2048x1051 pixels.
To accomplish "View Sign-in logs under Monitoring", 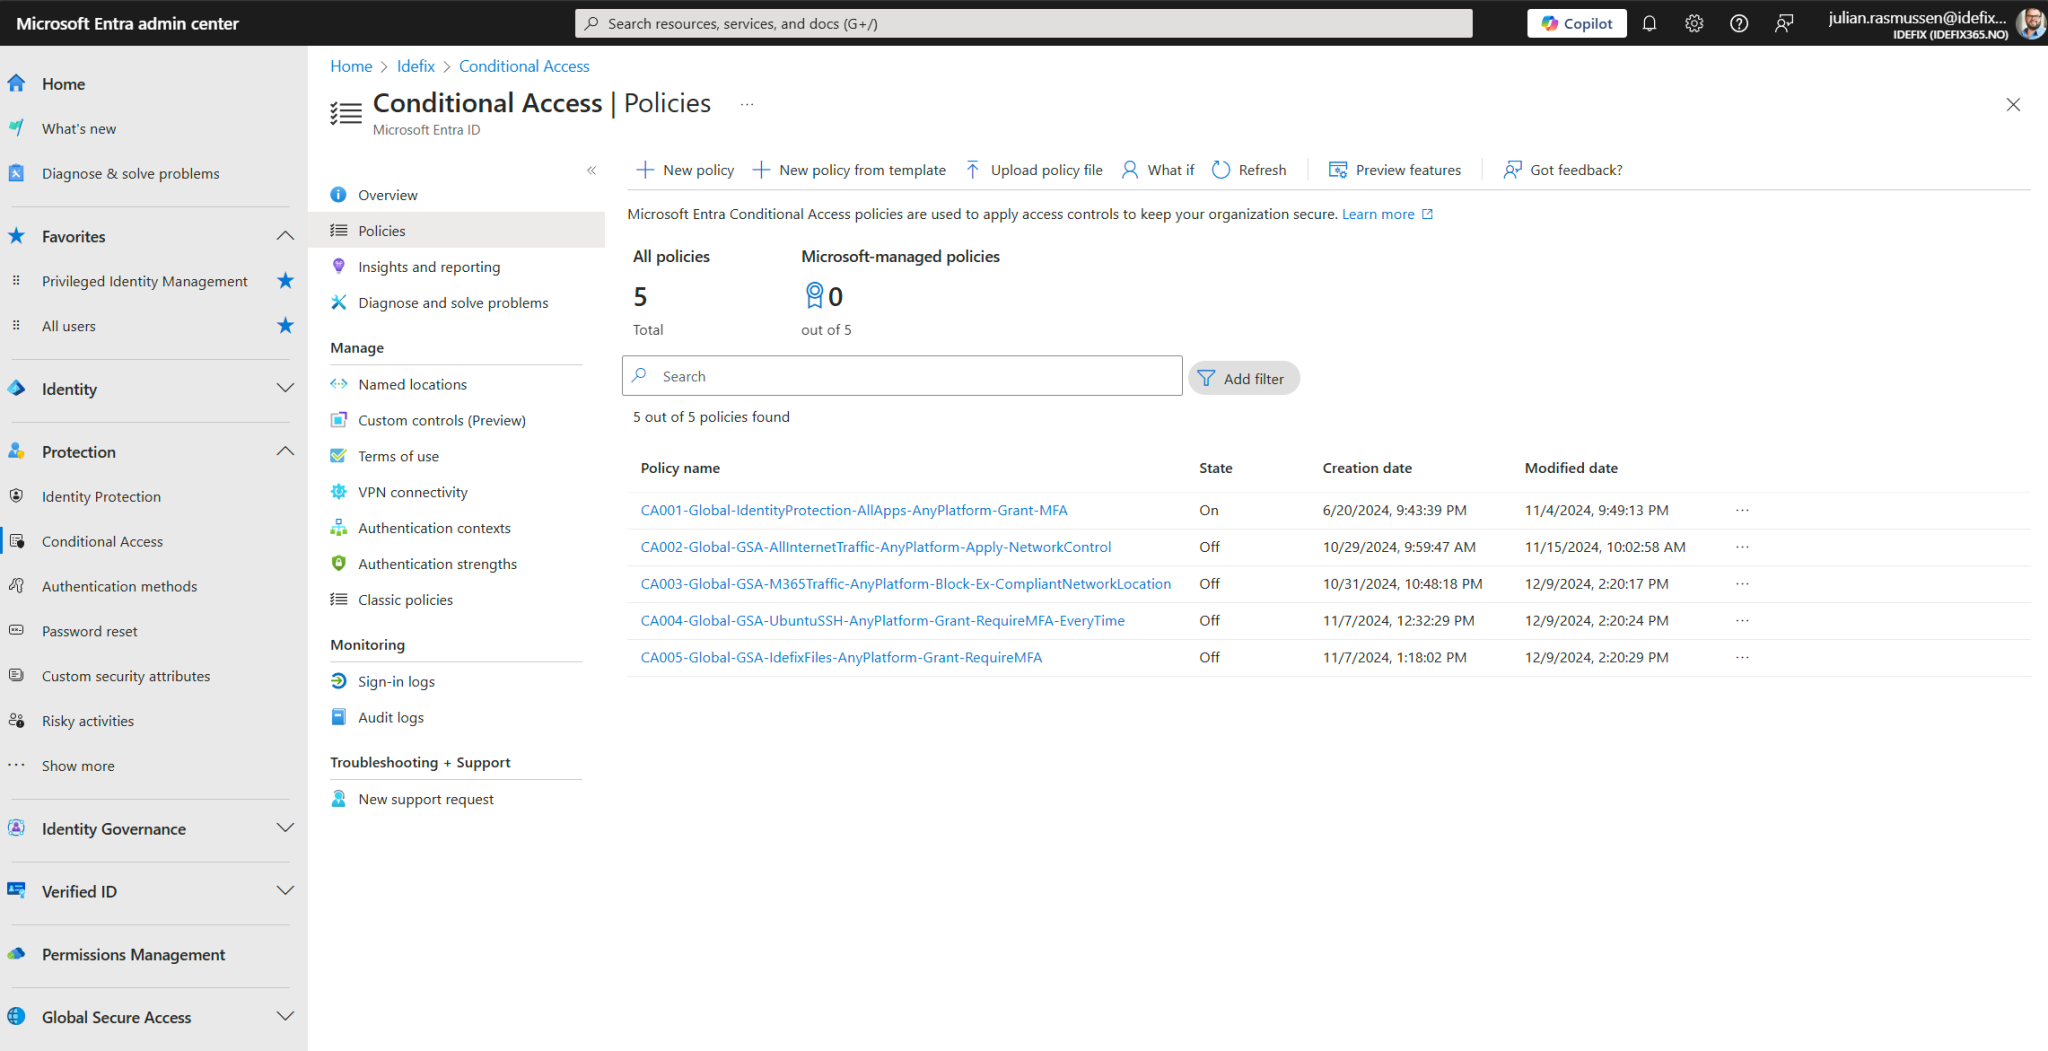I will tap(396, 681).
